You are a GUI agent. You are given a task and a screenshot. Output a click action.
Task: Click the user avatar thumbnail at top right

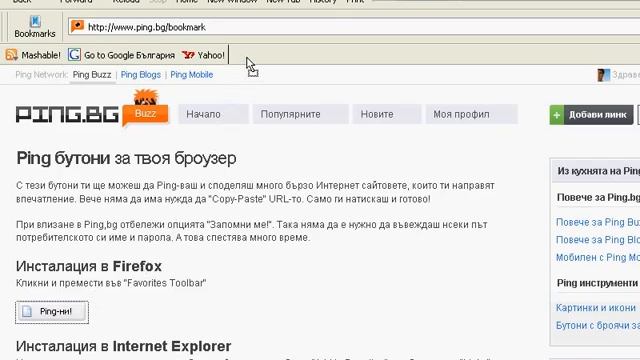tap(604, 75)
